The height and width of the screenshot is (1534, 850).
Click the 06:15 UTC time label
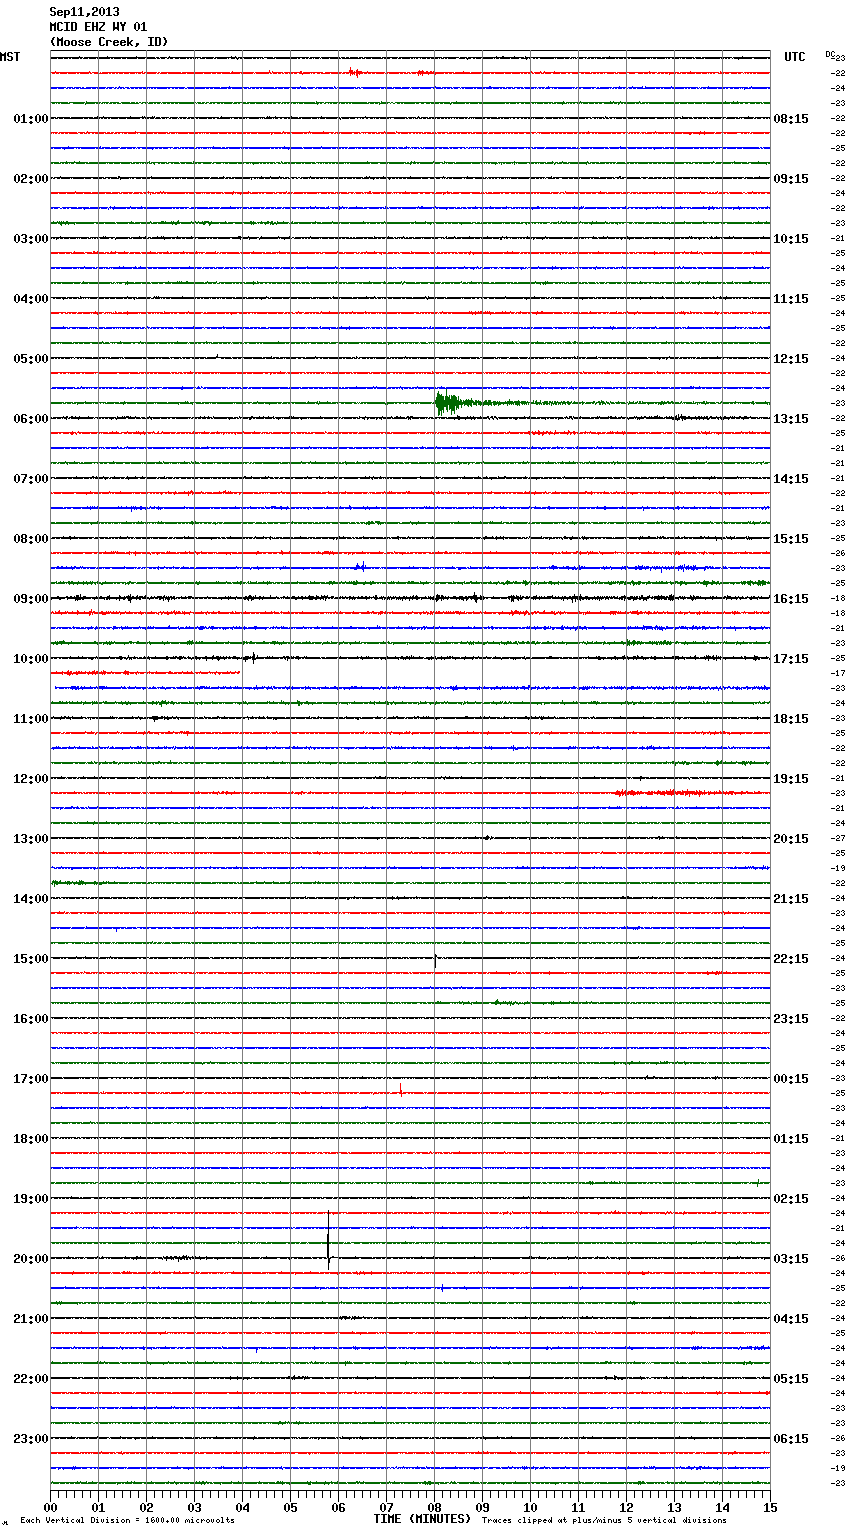point(791,1439)
